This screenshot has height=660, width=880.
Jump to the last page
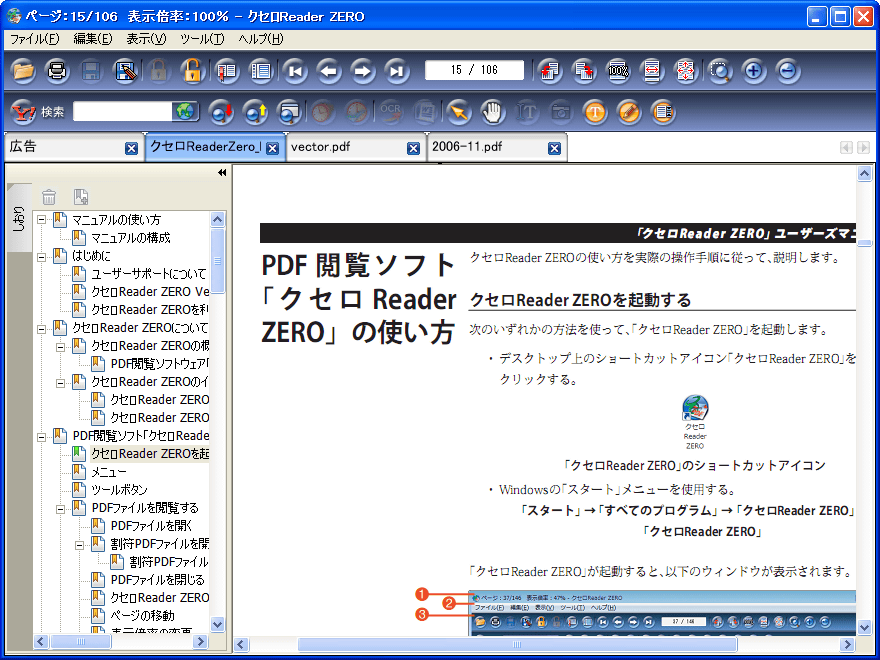pos(397,71)
